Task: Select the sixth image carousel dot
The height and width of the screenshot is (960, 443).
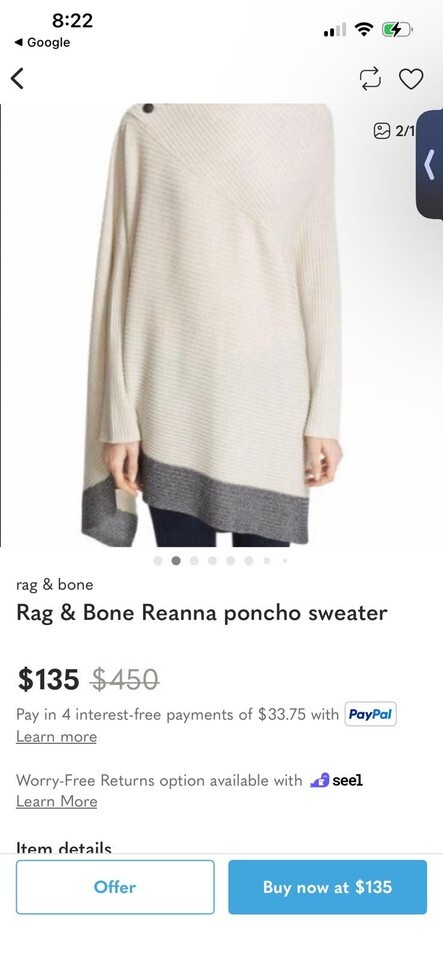Action: pyautogui.click(x=248, y=560)
